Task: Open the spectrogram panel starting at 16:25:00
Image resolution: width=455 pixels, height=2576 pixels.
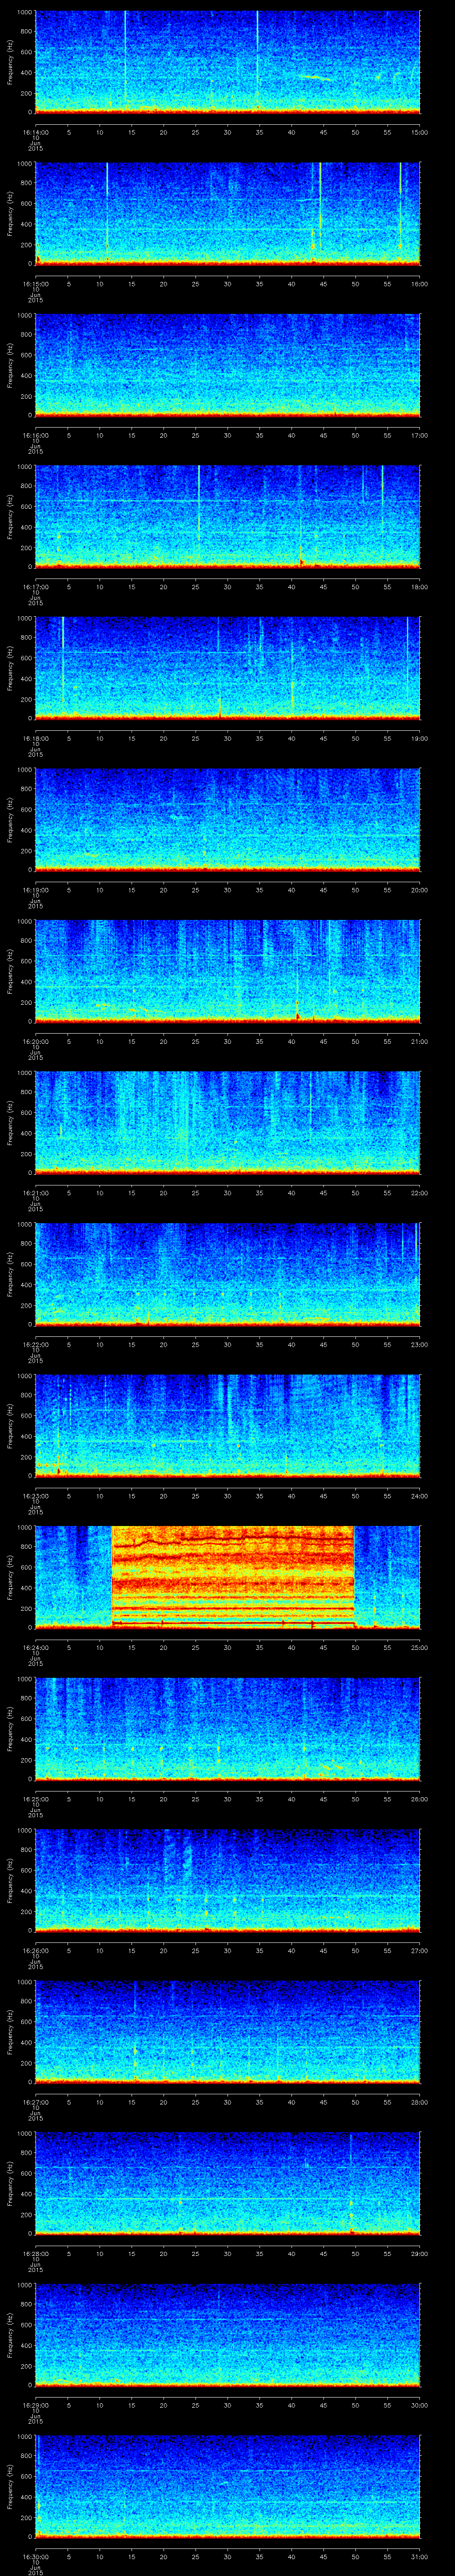Action: [227, 1728]
